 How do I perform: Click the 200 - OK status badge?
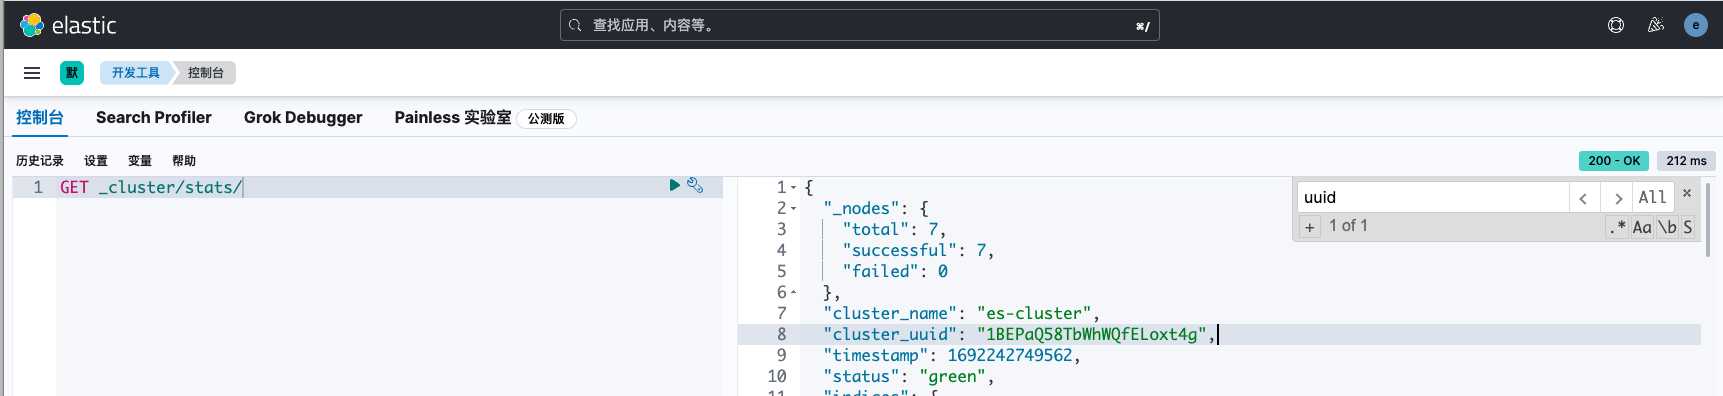coord(1614,161)
